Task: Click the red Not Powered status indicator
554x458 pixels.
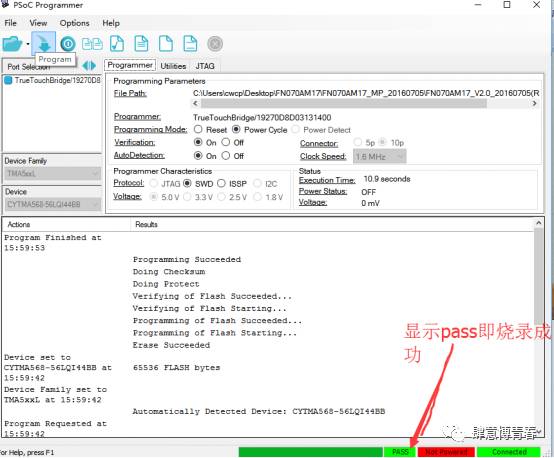Action: (446, 452)
